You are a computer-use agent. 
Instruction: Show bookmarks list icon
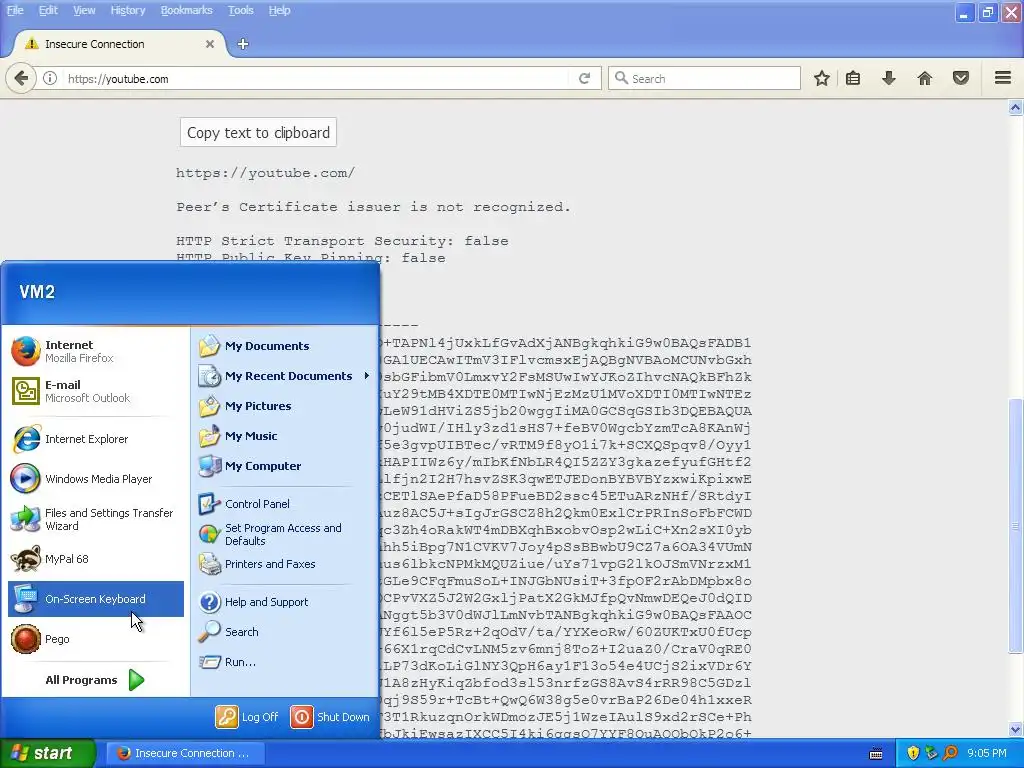click(x=853, y=78)
